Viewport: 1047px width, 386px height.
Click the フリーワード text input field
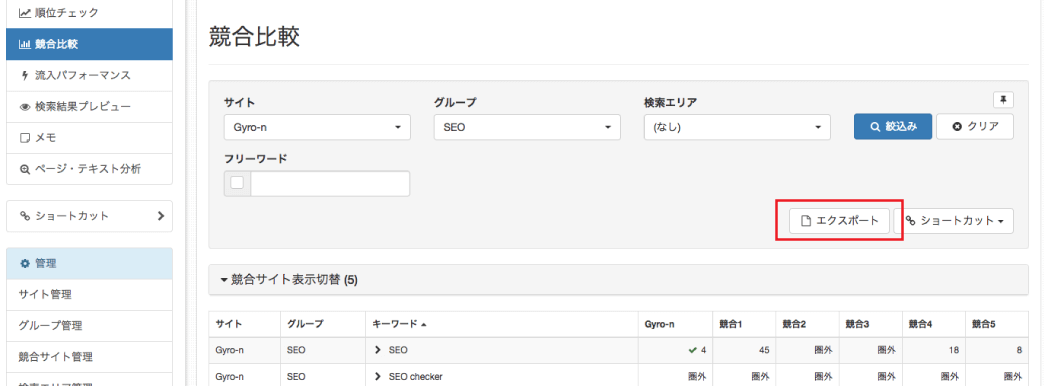330,184
